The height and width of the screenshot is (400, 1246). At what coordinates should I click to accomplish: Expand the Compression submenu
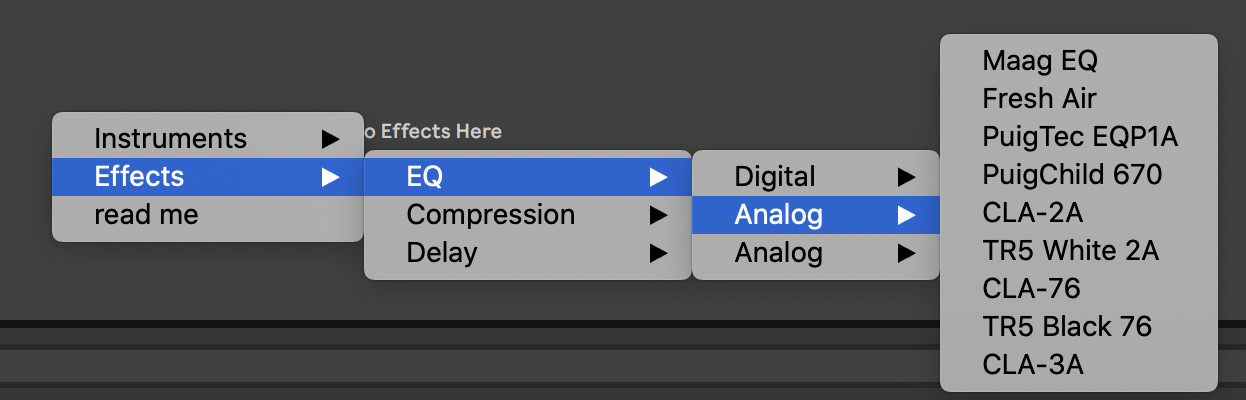tap(527, 214)
